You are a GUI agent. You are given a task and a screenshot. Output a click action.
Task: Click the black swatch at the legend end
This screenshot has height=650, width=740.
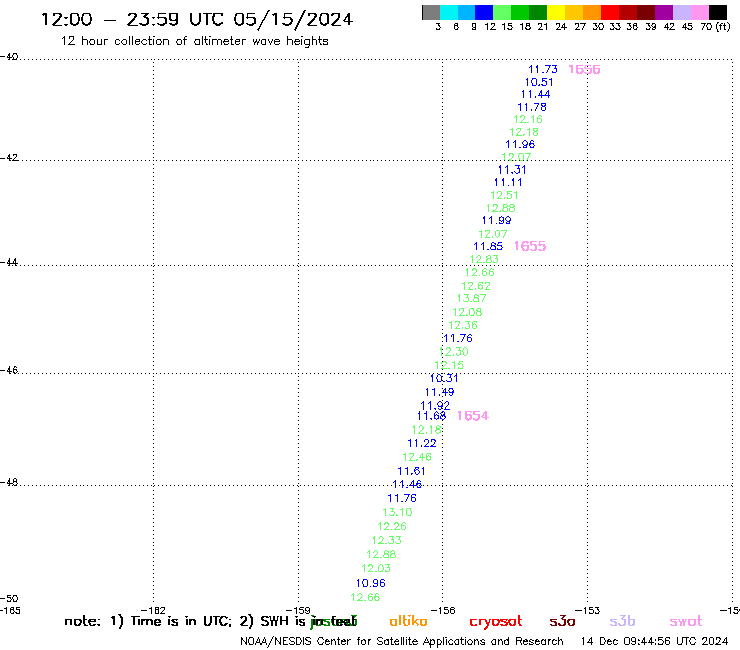coord(717,12)
